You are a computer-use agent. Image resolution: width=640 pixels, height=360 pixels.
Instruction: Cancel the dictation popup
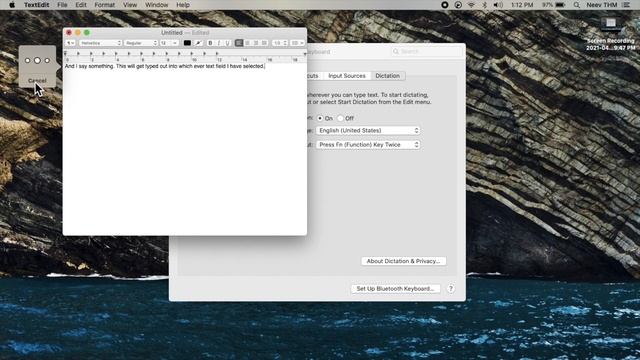[x=37, y=80]
